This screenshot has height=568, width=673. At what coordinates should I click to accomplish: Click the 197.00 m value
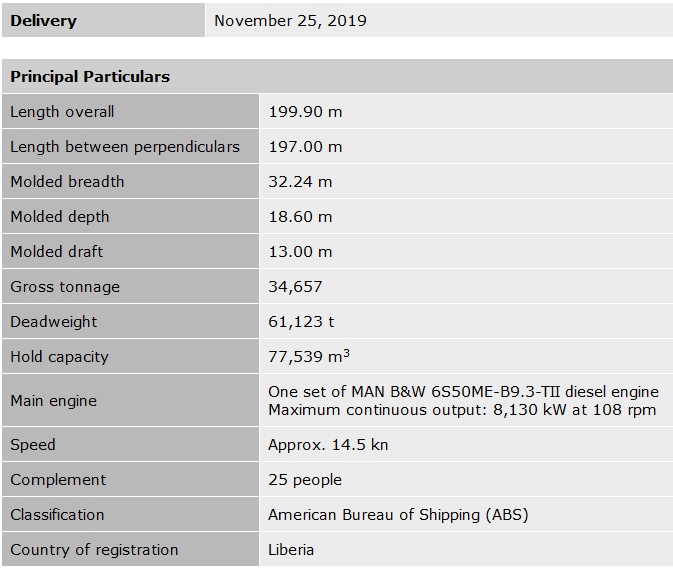(x=305, y=147)
